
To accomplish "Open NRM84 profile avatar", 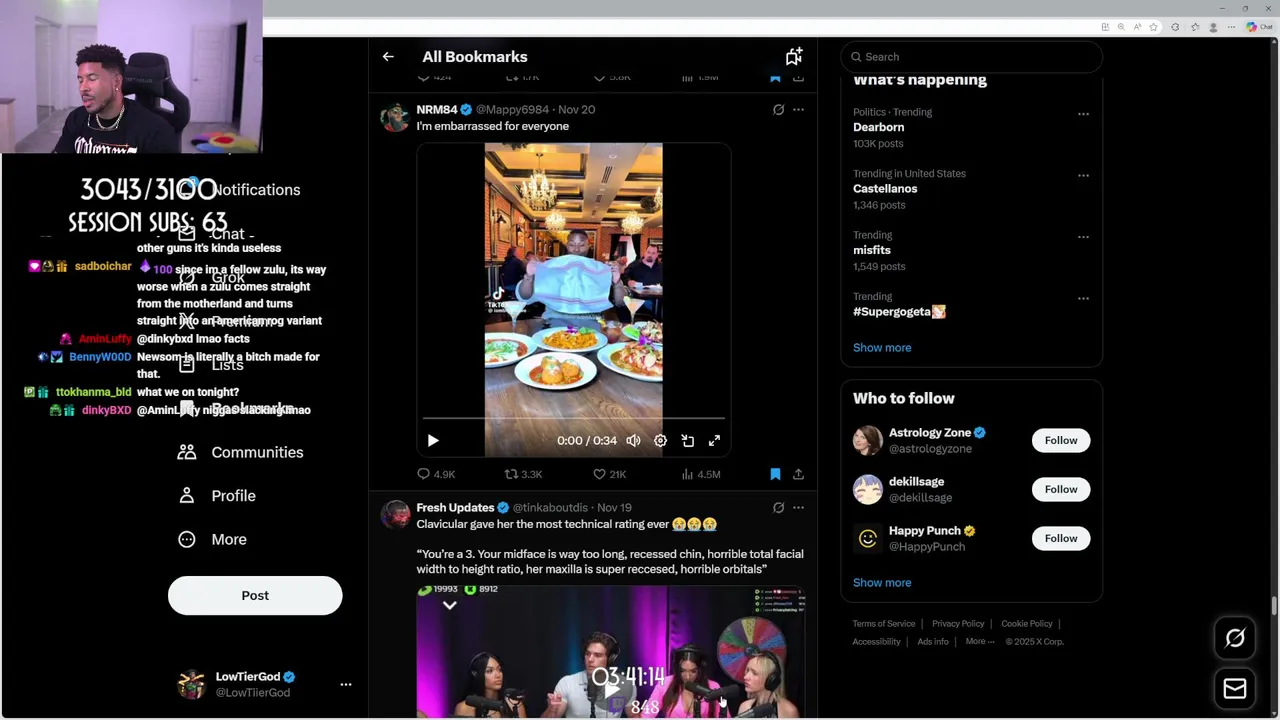I will coord(396,117).
